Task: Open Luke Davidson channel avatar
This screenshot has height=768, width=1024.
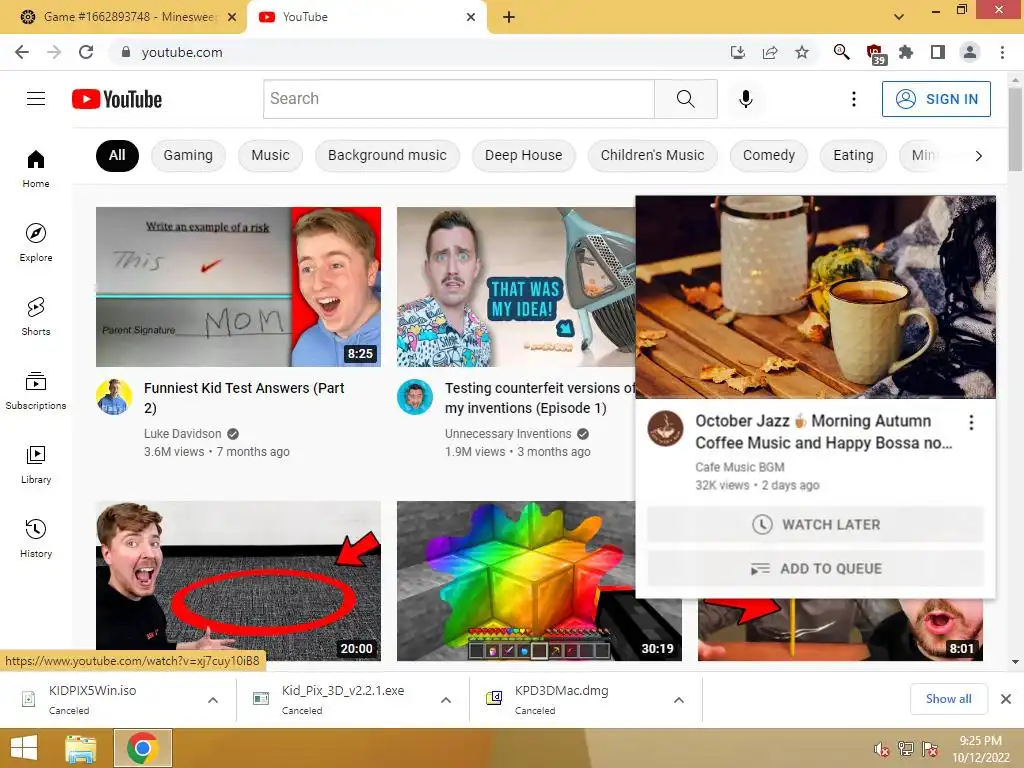Action: tap(114, 396)
